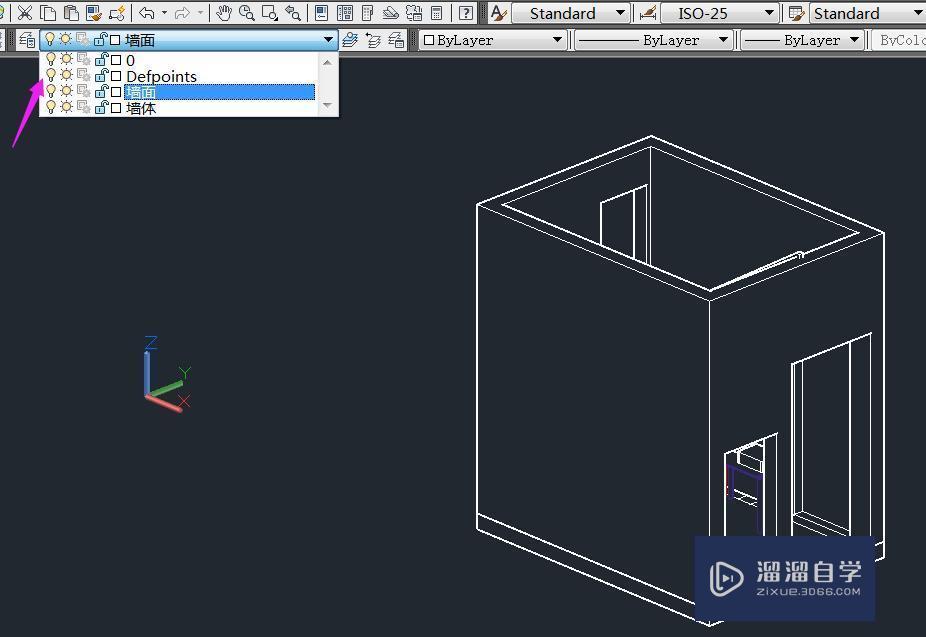Click the Layer Previous icon
Screen dimensions: 926x637
point(373,40)
